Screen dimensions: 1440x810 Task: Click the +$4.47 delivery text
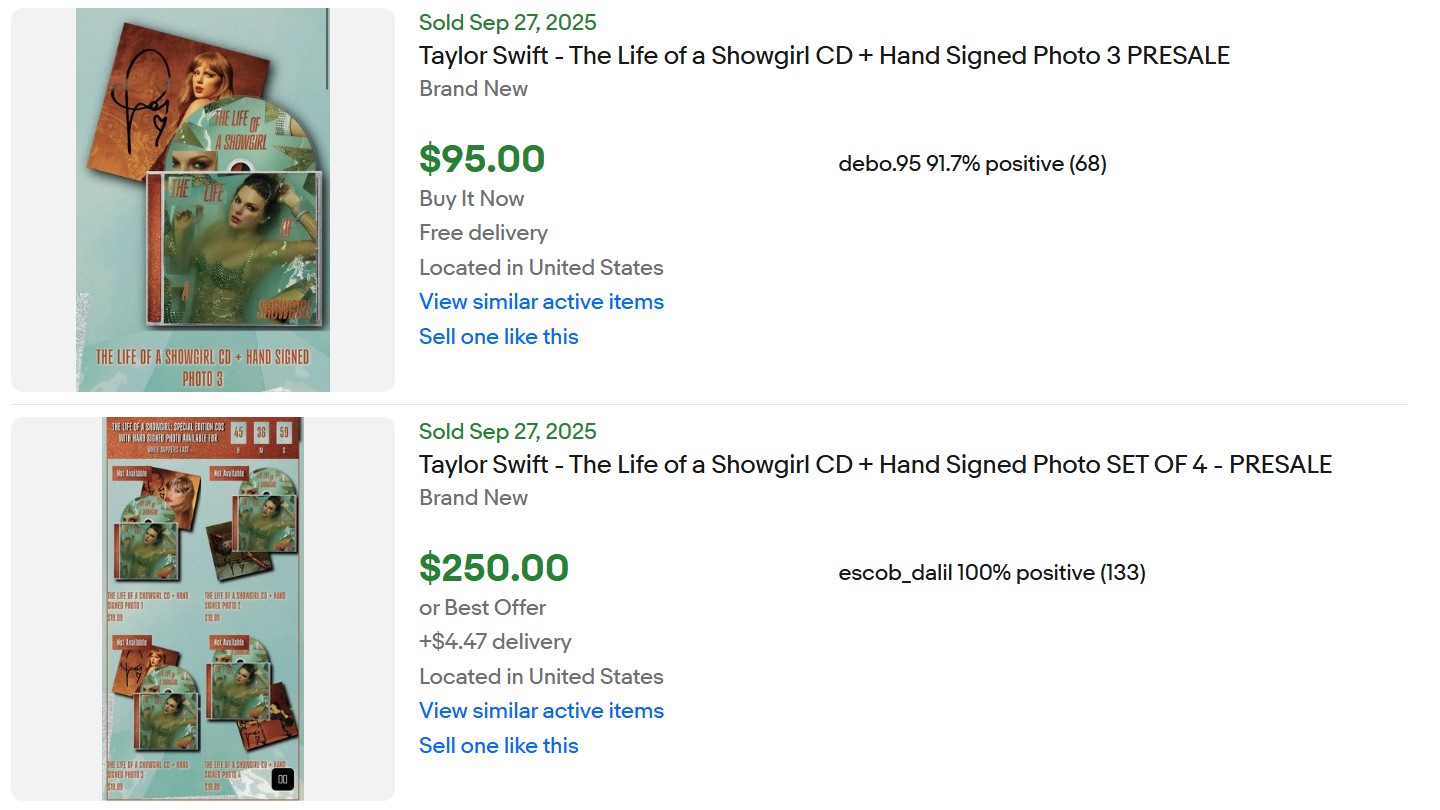tap(495, 642)
